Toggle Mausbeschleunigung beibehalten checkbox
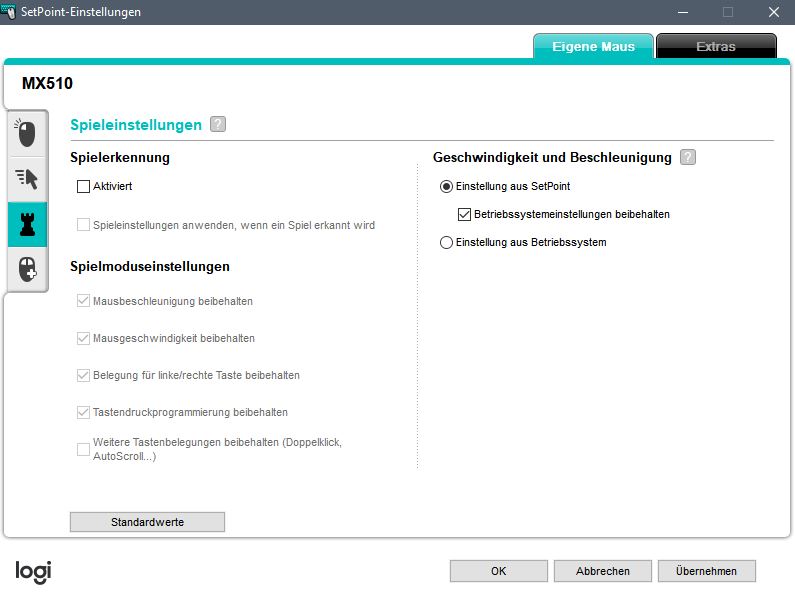795x599 pixels. 83,301
